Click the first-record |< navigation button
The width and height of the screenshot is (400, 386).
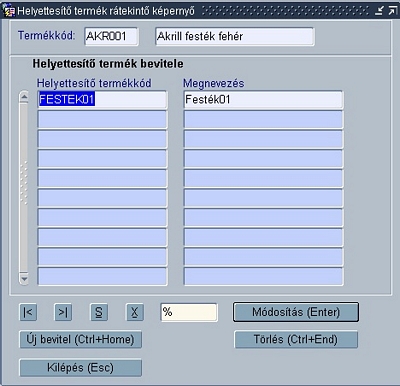coord(28,312)
